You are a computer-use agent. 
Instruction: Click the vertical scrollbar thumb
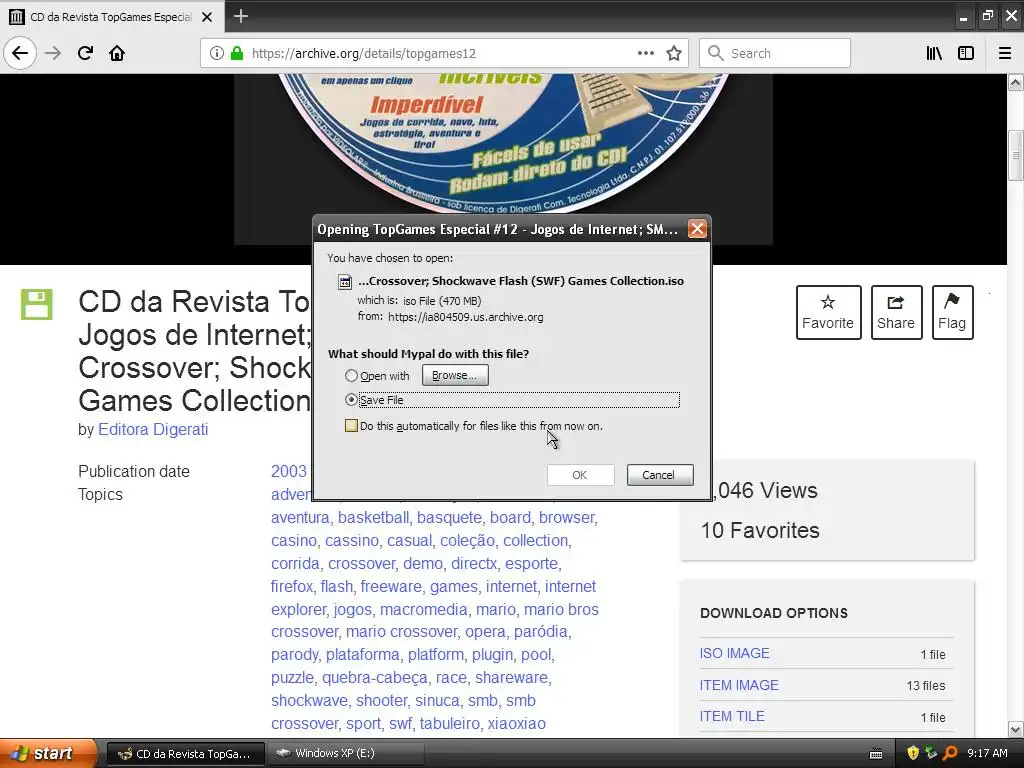1015,155
